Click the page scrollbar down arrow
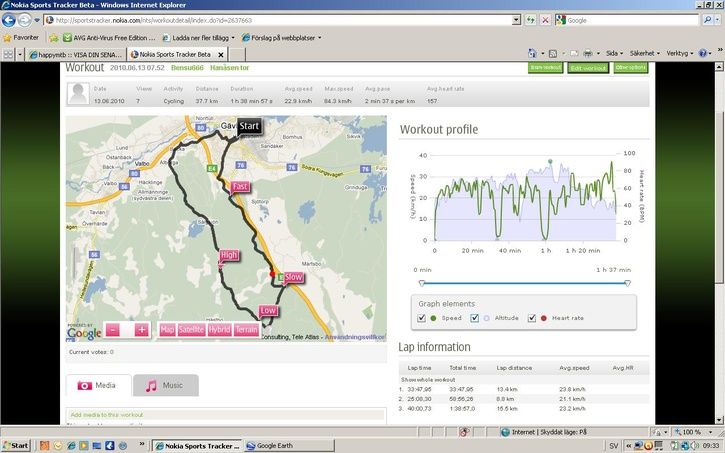 [719, 420]
